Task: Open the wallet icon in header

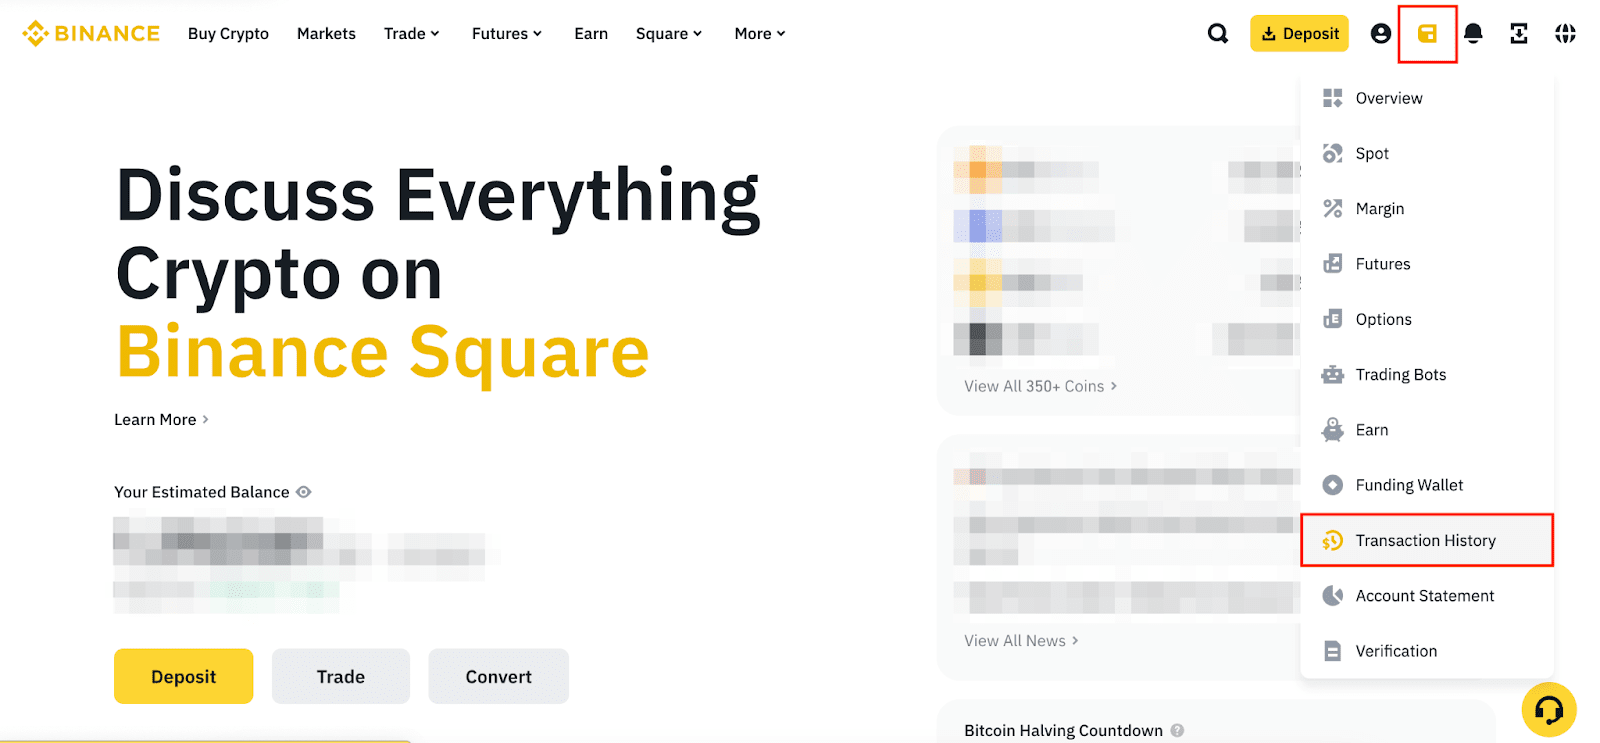Action: [x=1427, y=34]
